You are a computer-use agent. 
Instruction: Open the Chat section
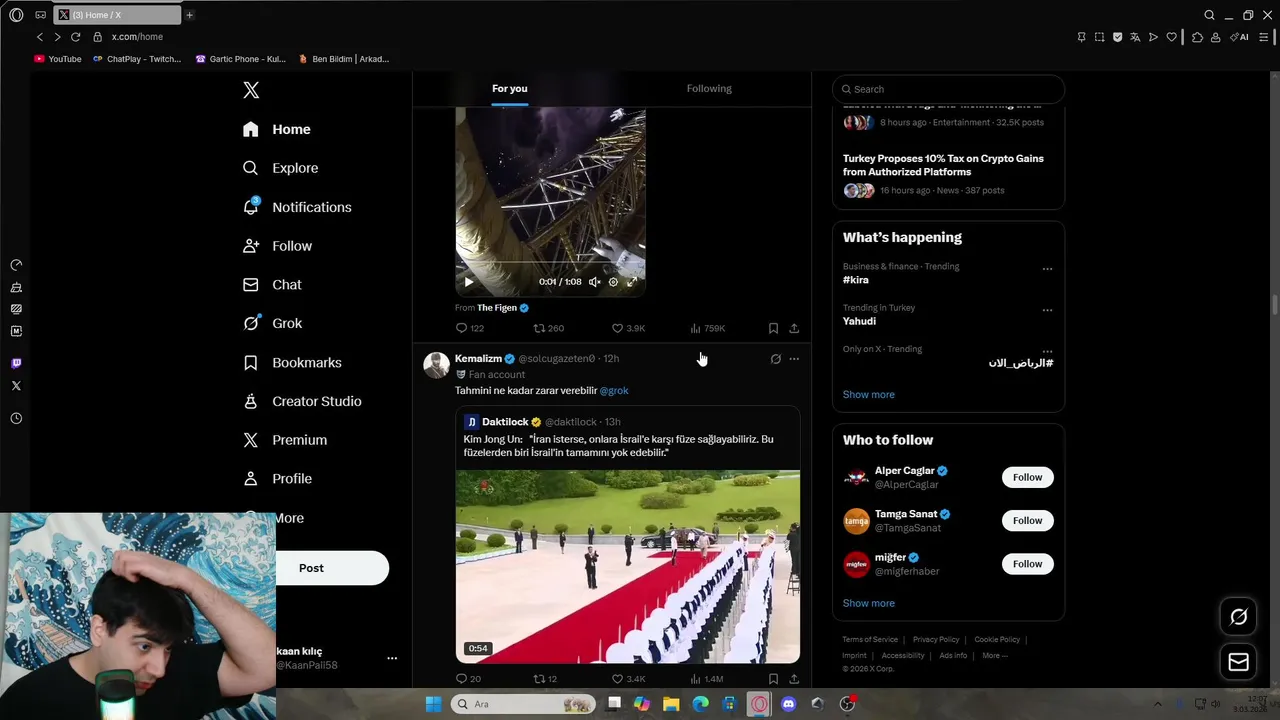point(272,285)
